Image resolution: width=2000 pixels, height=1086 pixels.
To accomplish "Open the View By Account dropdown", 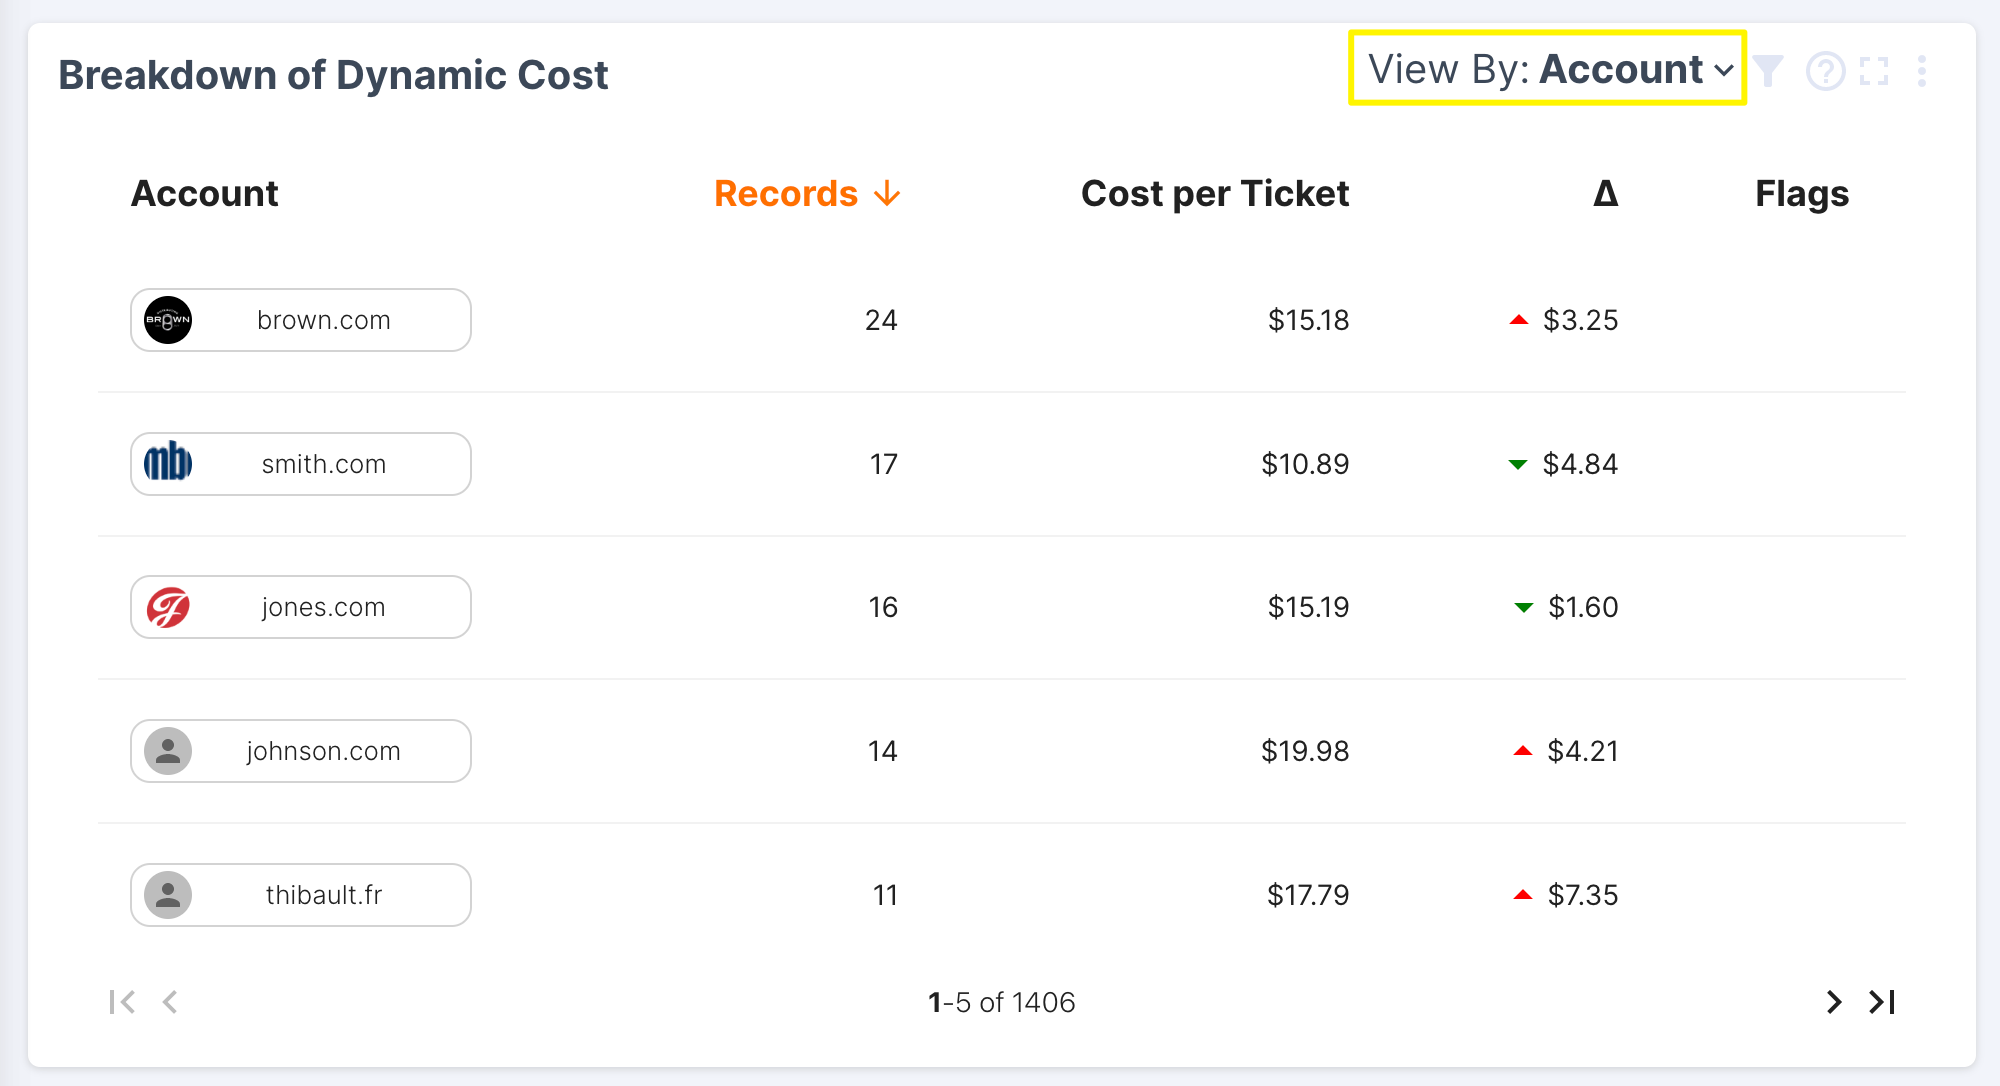I will tap(1548, 69).
